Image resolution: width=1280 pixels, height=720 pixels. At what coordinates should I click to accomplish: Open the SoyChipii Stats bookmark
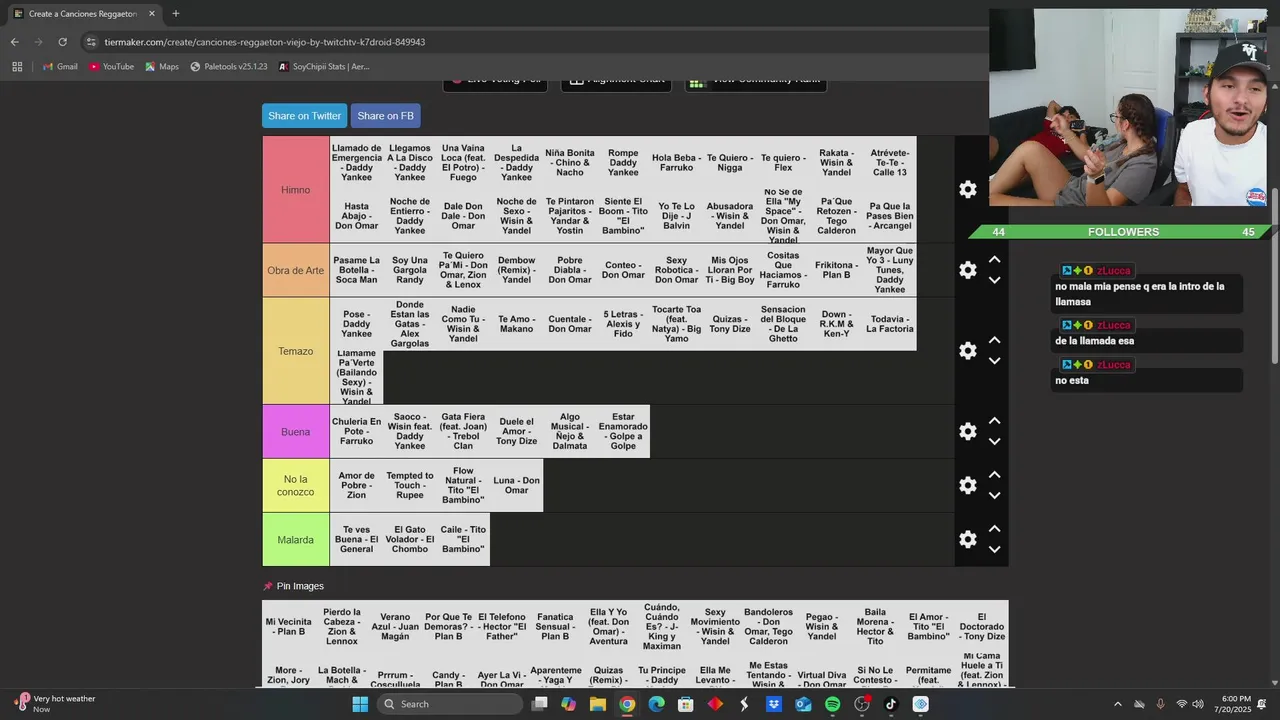tap(324, 67)
